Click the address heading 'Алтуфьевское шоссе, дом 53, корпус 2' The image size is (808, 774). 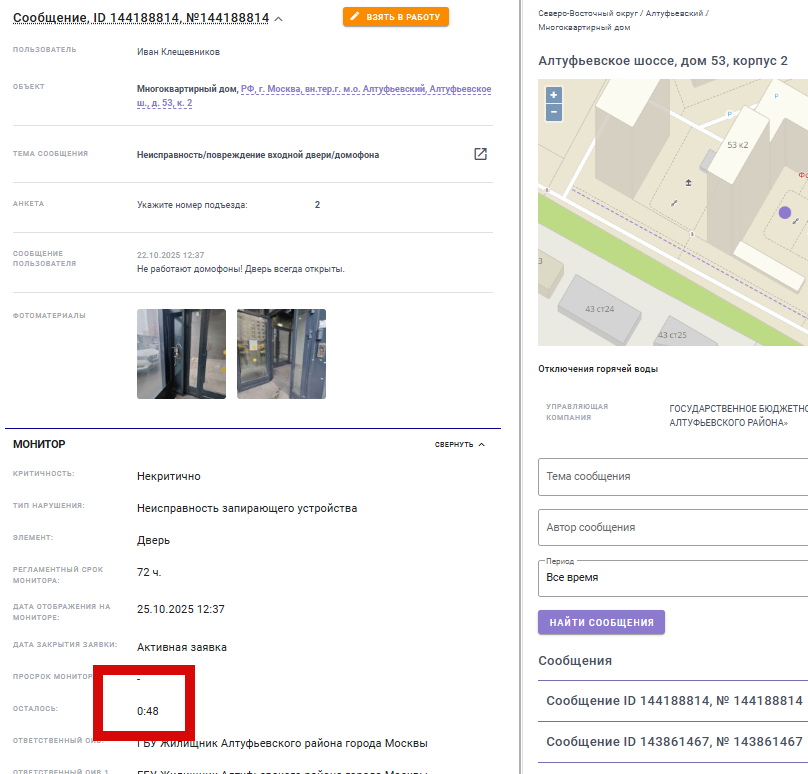tap(663, 61)
